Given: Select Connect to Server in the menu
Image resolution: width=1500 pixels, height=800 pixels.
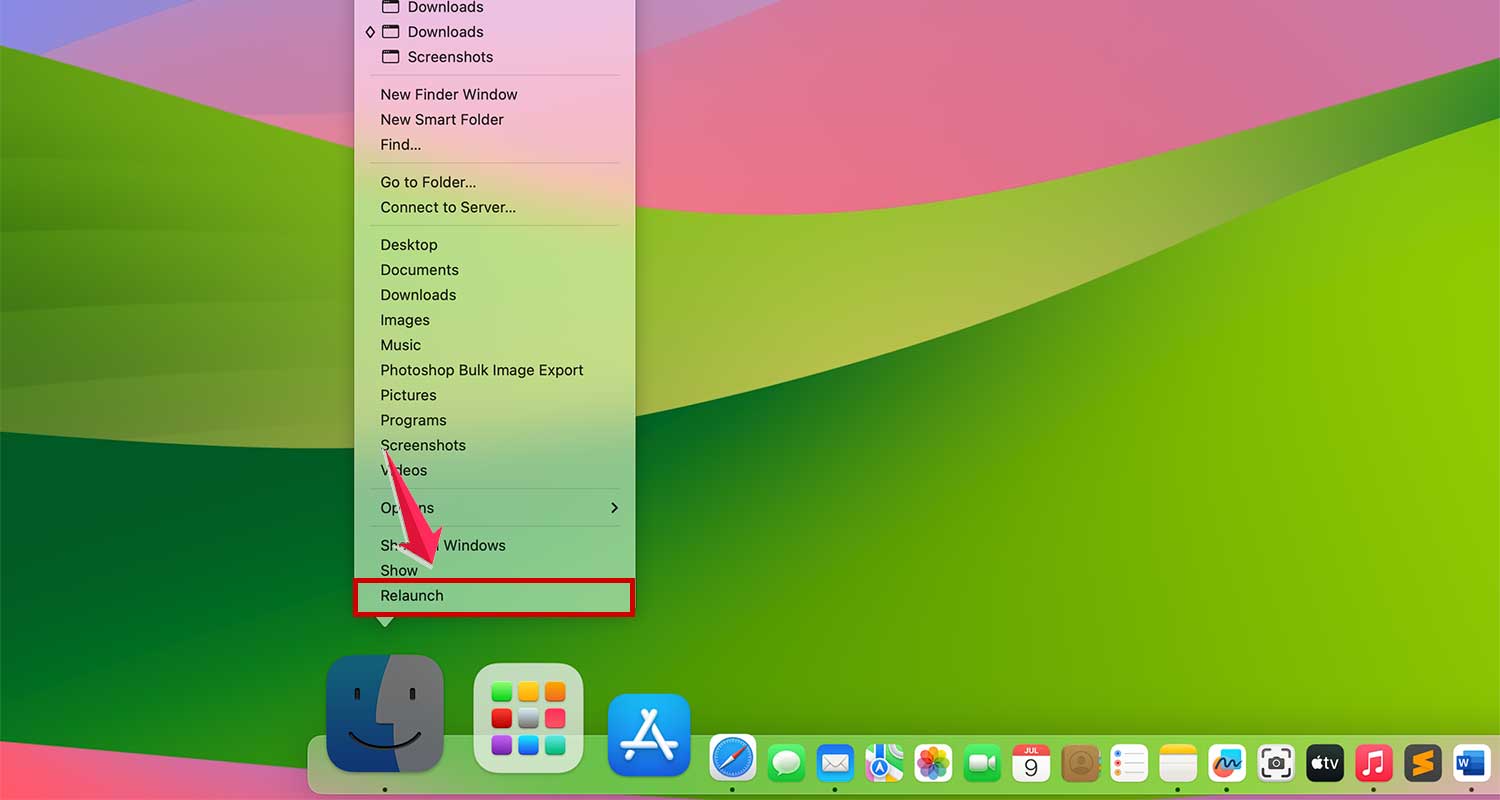Looking at the screenshot, I should [448, 207].
